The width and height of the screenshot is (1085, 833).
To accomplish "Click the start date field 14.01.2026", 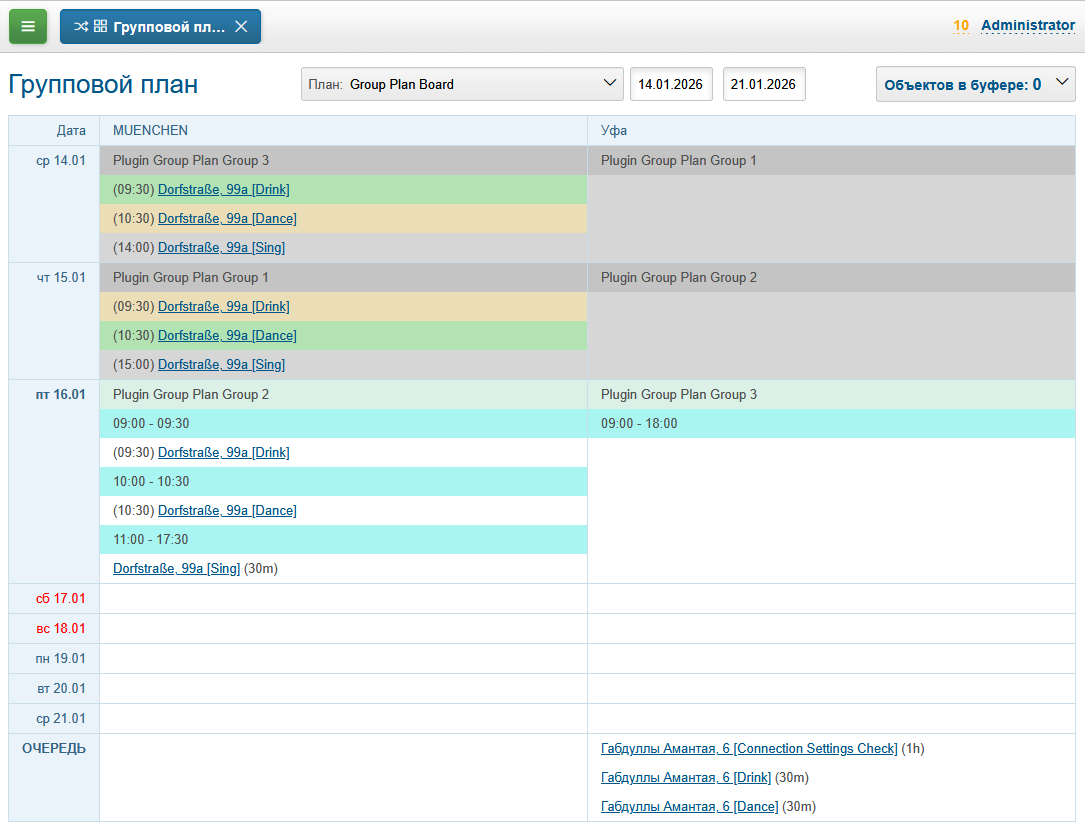I will pos(671,85).
